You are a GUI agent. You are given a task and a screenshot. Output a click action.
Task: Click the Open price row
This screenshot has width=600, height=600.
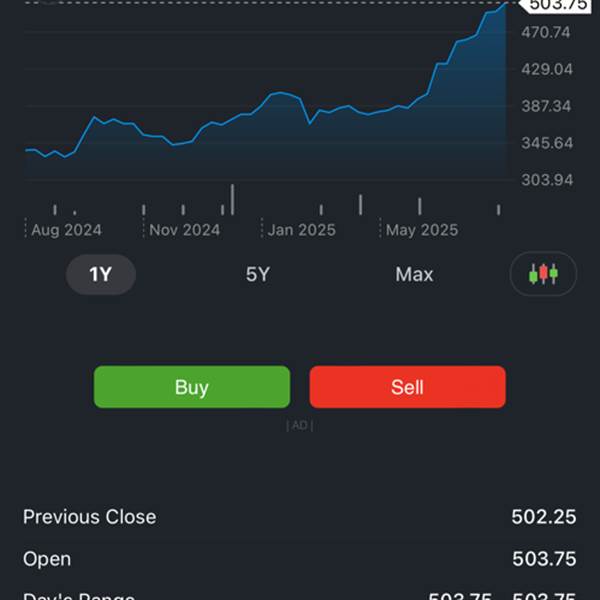pyautogui.click(x=300, y=559)
